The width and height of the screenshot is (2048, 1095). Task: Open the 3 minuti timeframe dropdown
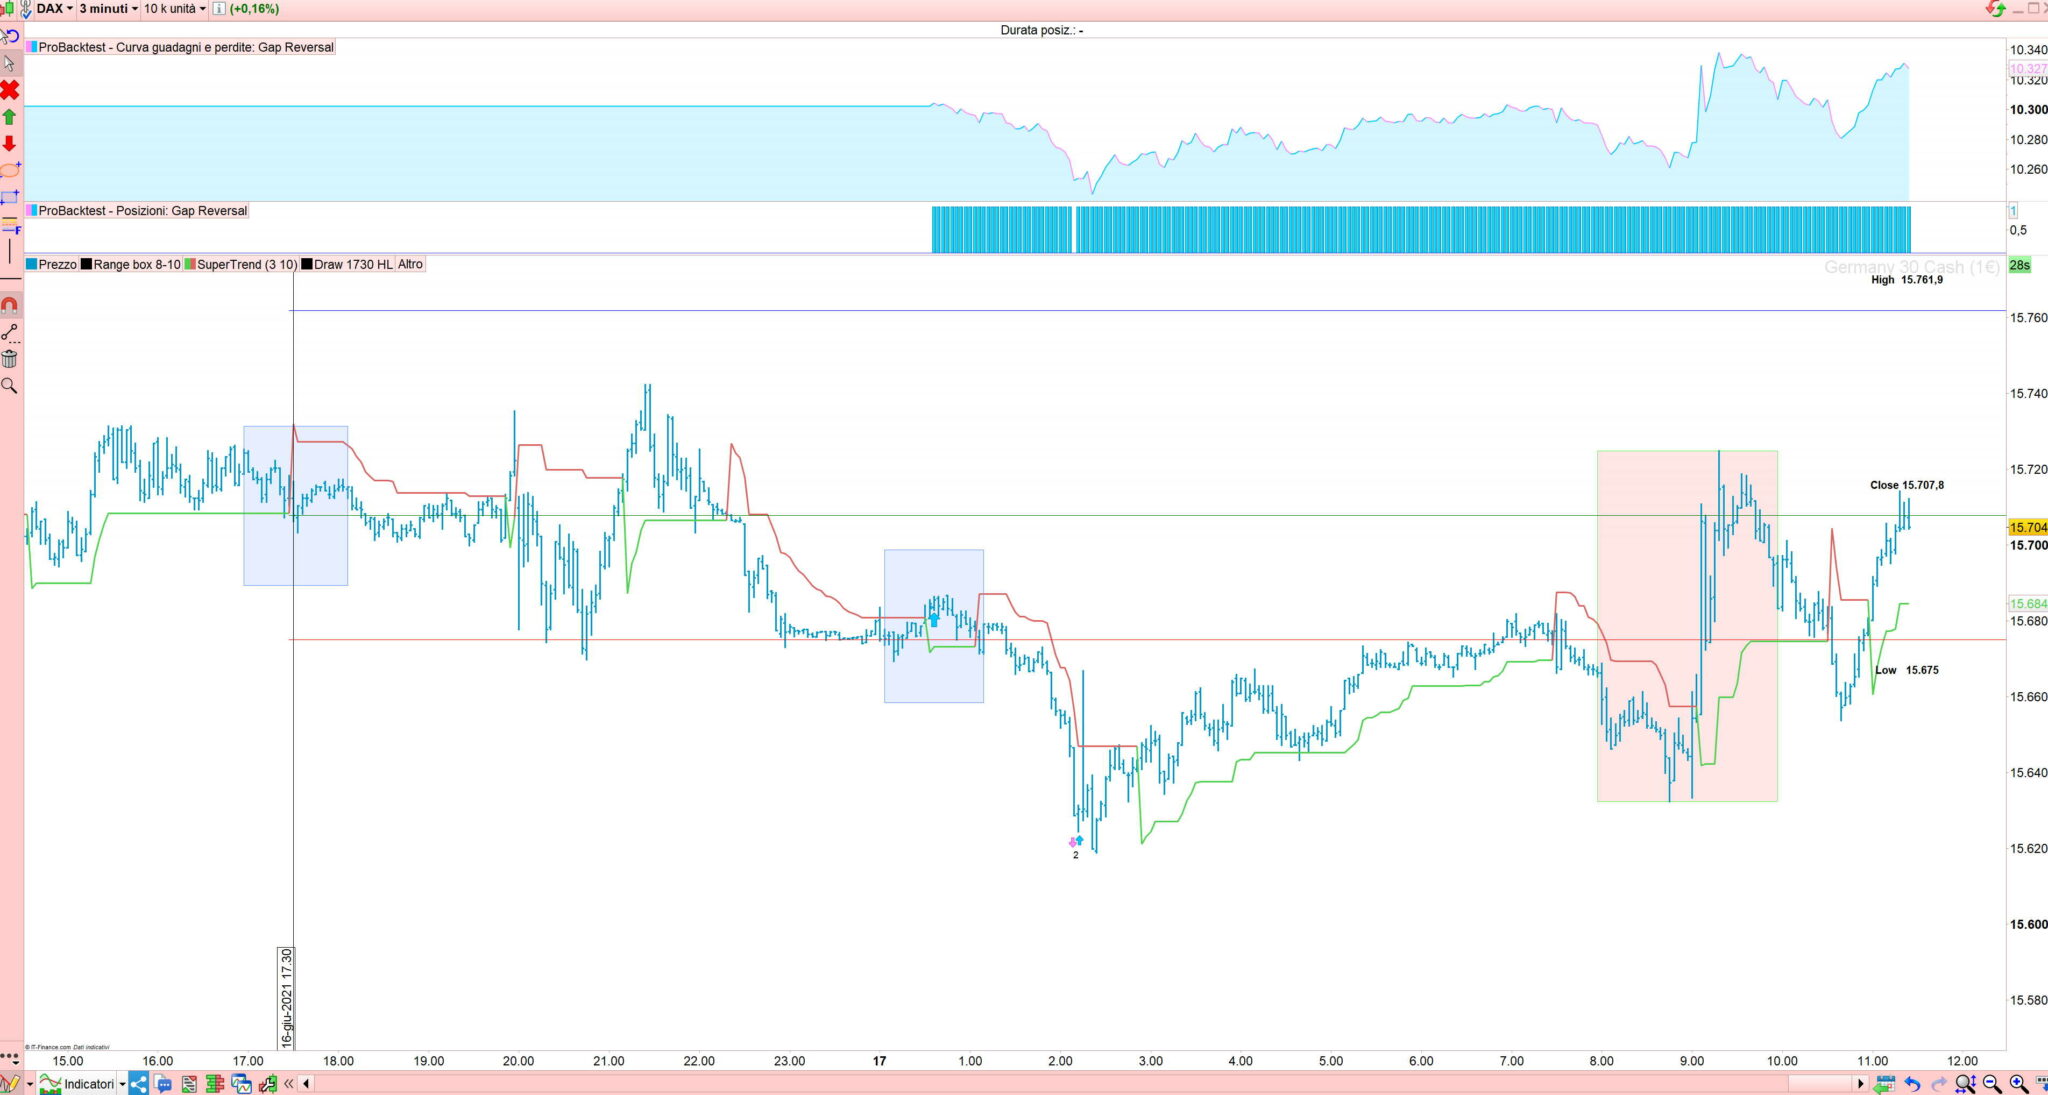(x=108, y=9)
